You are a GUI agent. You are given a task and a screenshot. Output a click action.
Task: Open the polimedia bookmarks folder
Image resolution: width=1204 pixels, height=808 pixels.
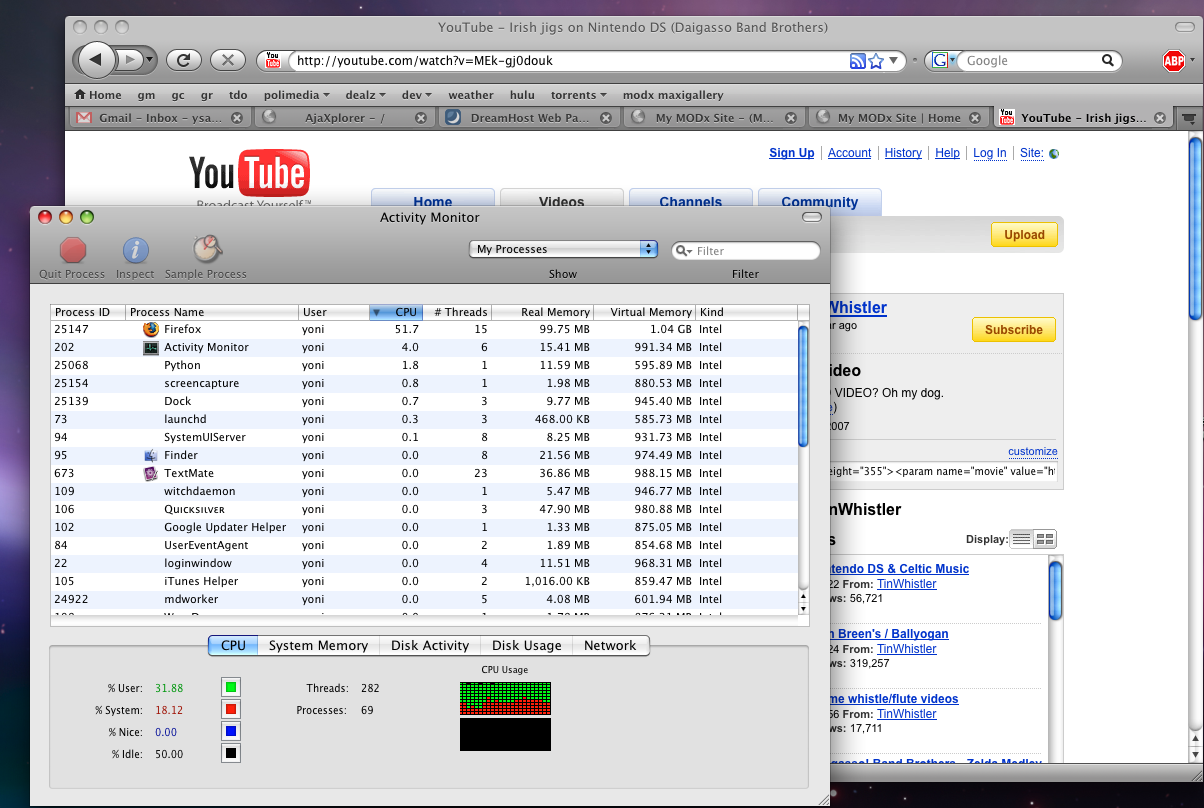pos(297,95)
